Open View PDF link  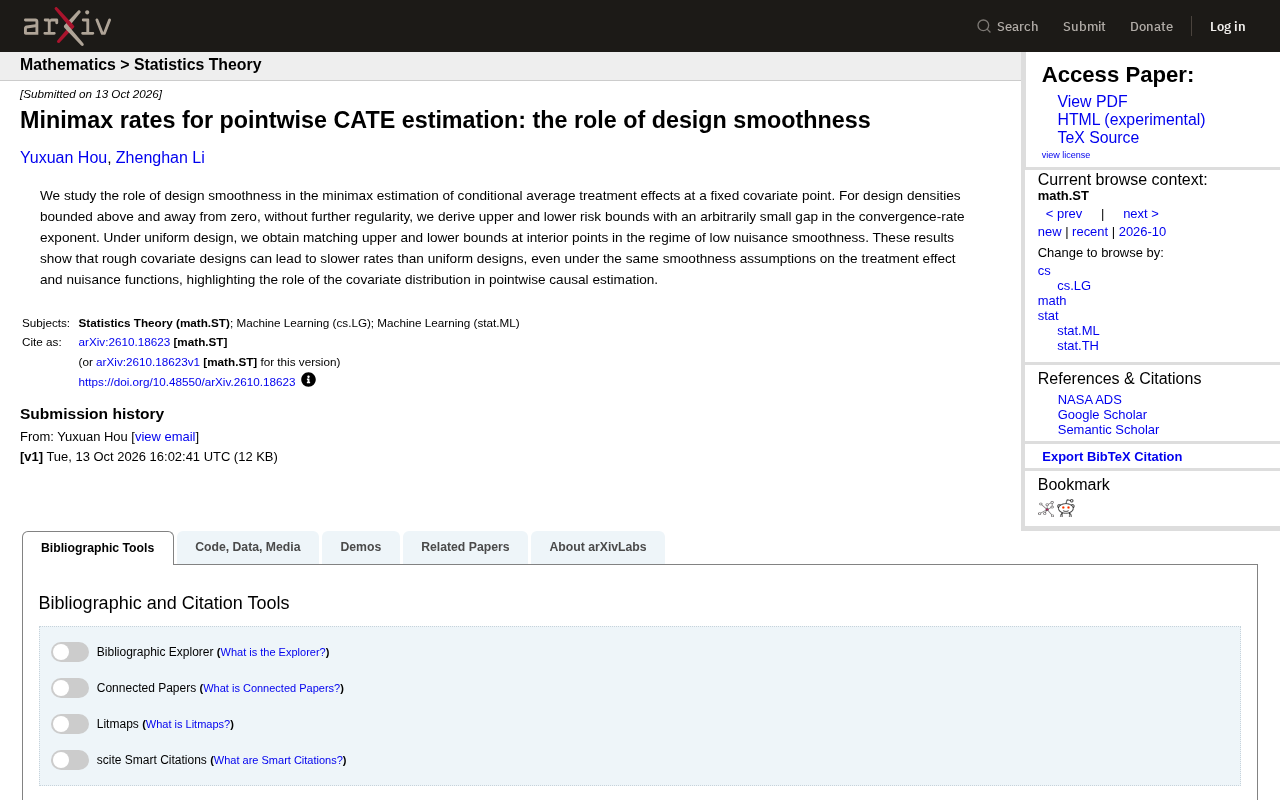[x=1092, y=102]
